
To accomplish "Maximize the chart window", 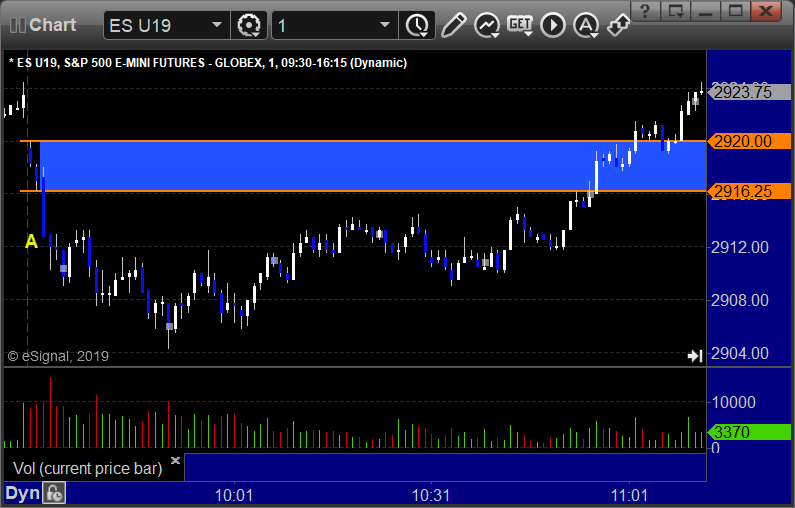I will pos(735,11).
